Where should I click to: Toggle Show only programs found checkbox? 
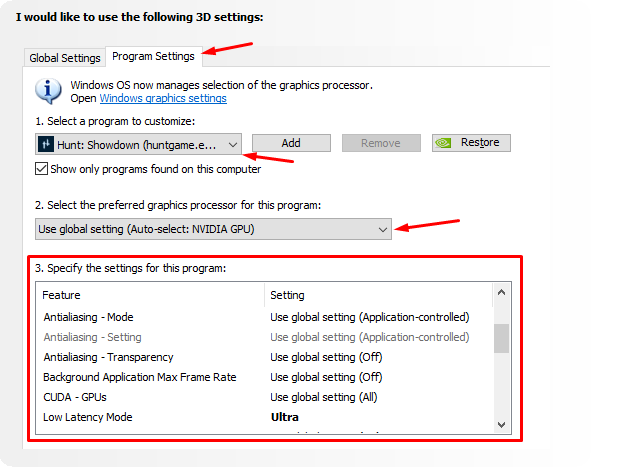pyautogui.click(x=41, y=169)
